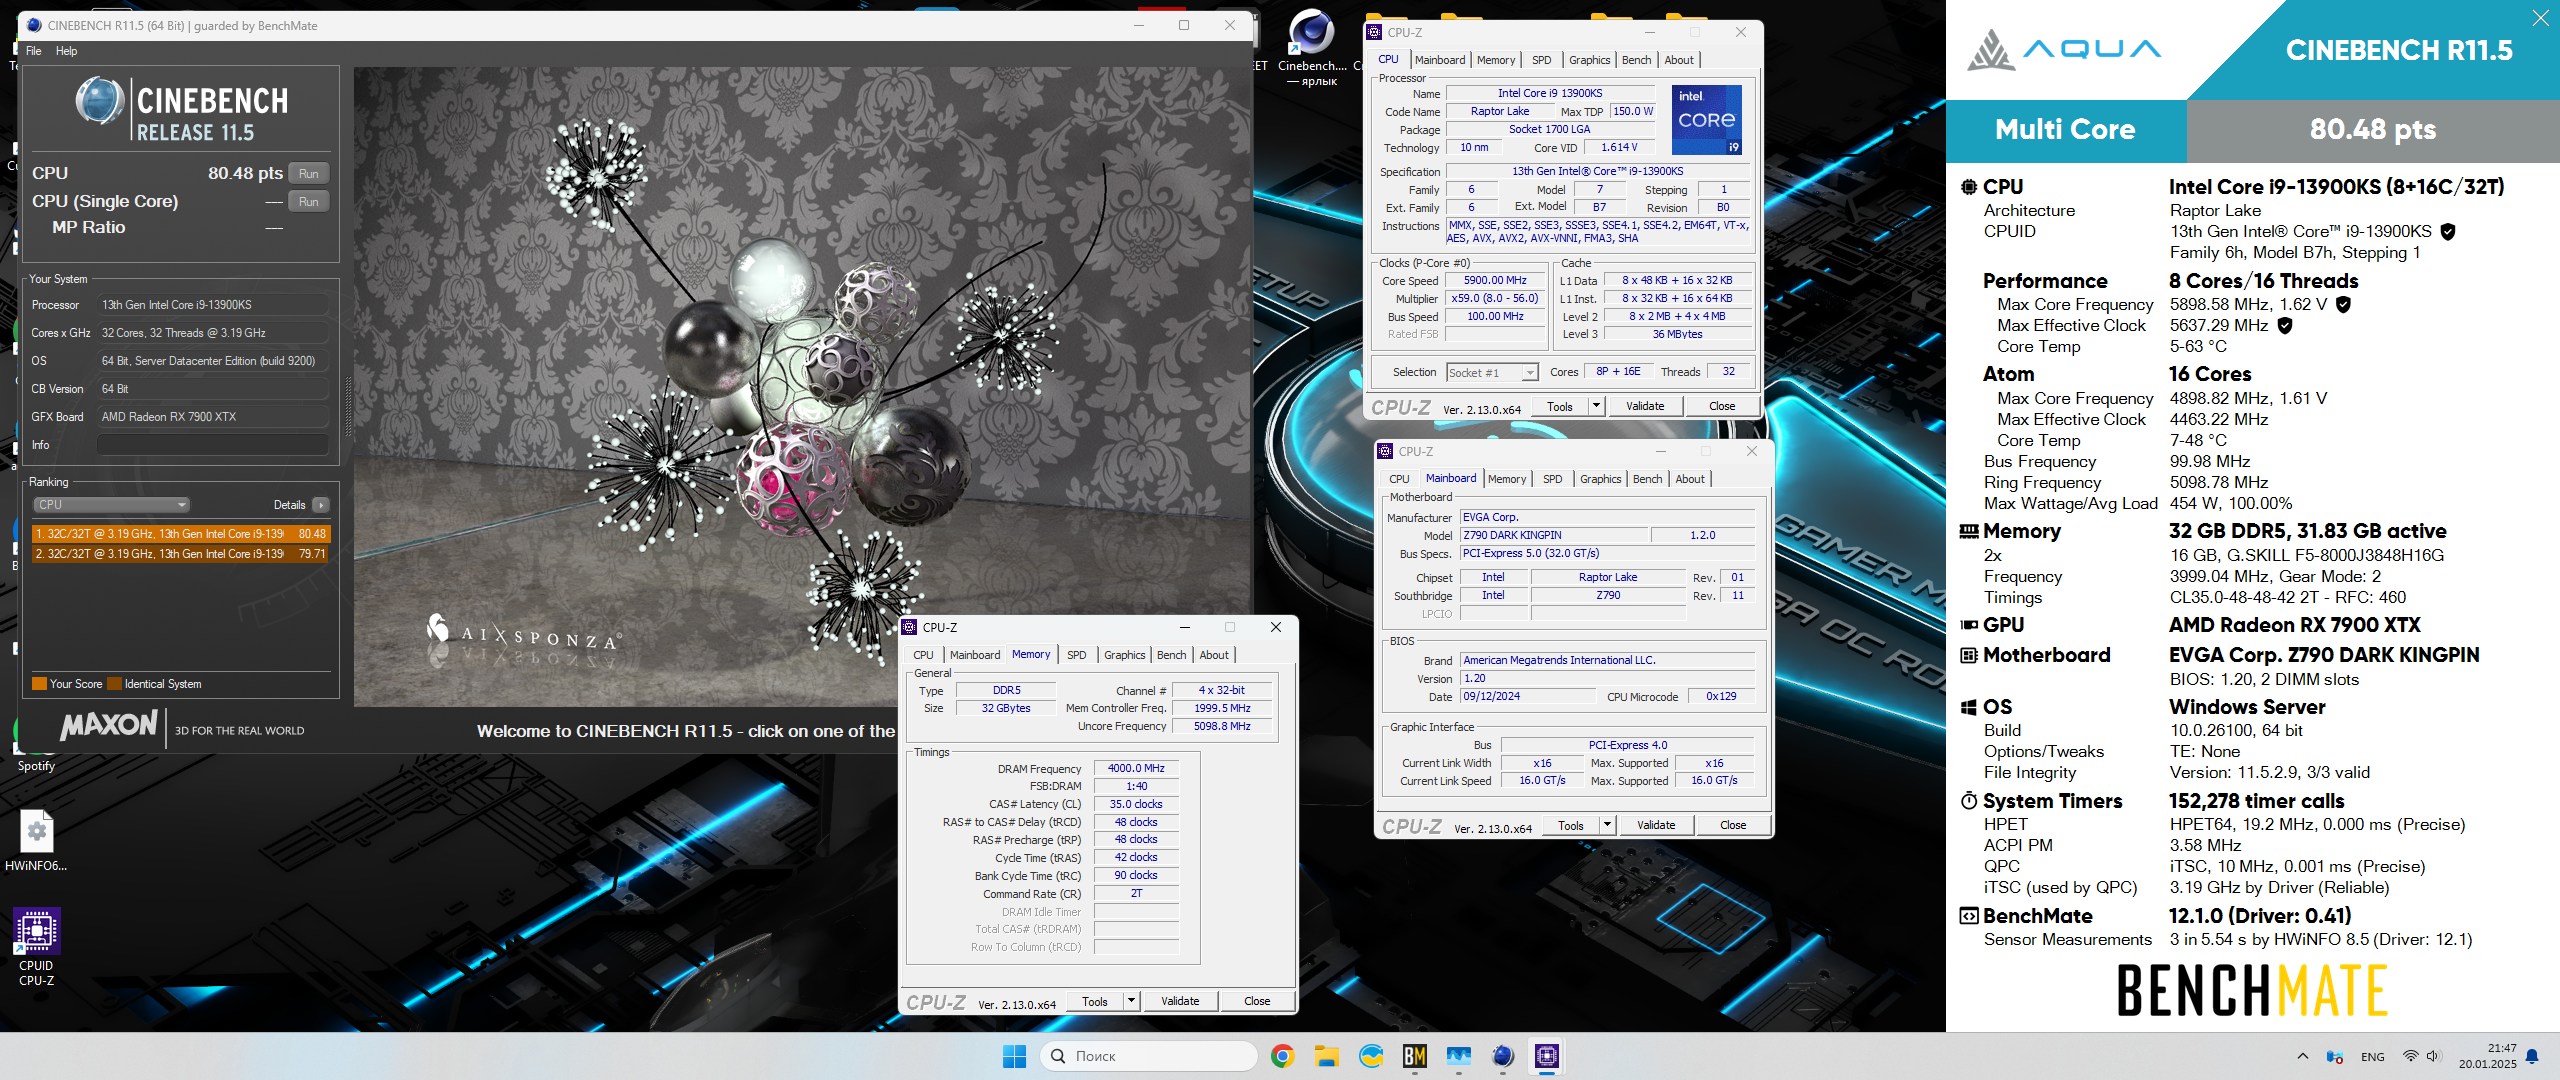This screenshot has height=1080, width=2560.
Task: Open volume control from the speaker tray icon
Action: click(x=2433, y=1056)
